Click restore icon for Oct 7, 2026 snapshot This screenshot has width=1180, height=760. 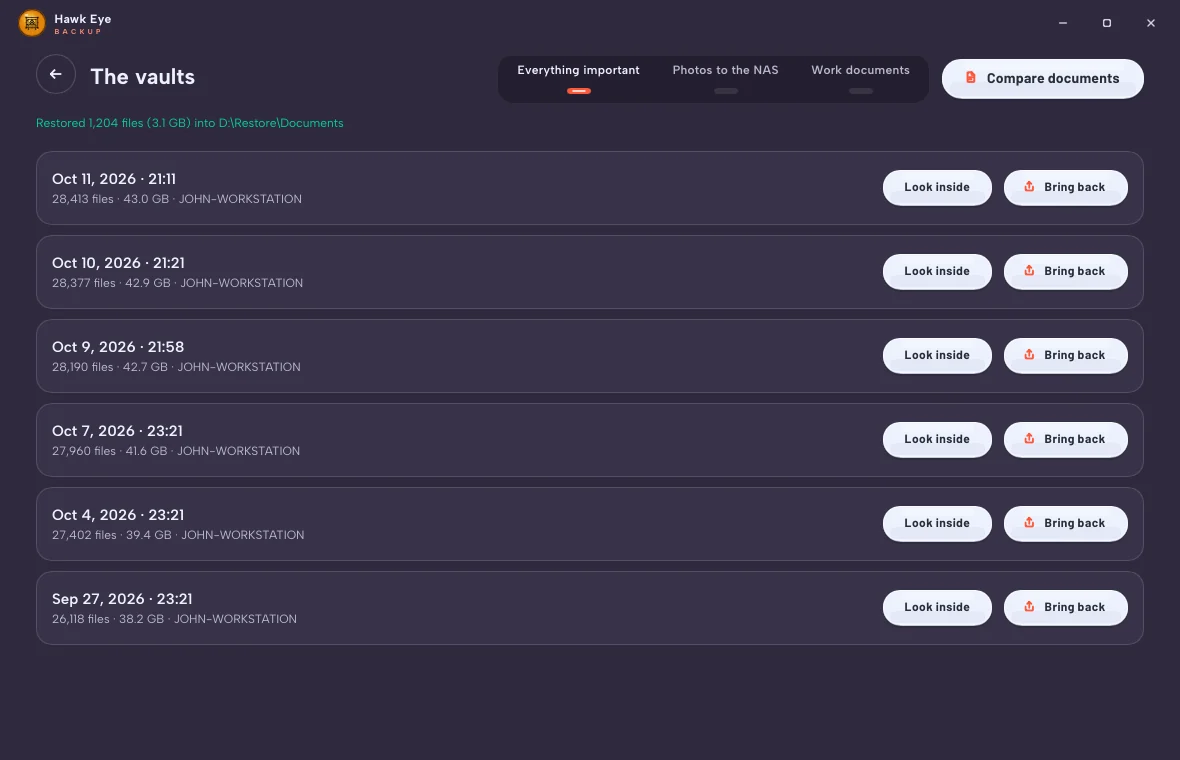(x=1029, y=439)
